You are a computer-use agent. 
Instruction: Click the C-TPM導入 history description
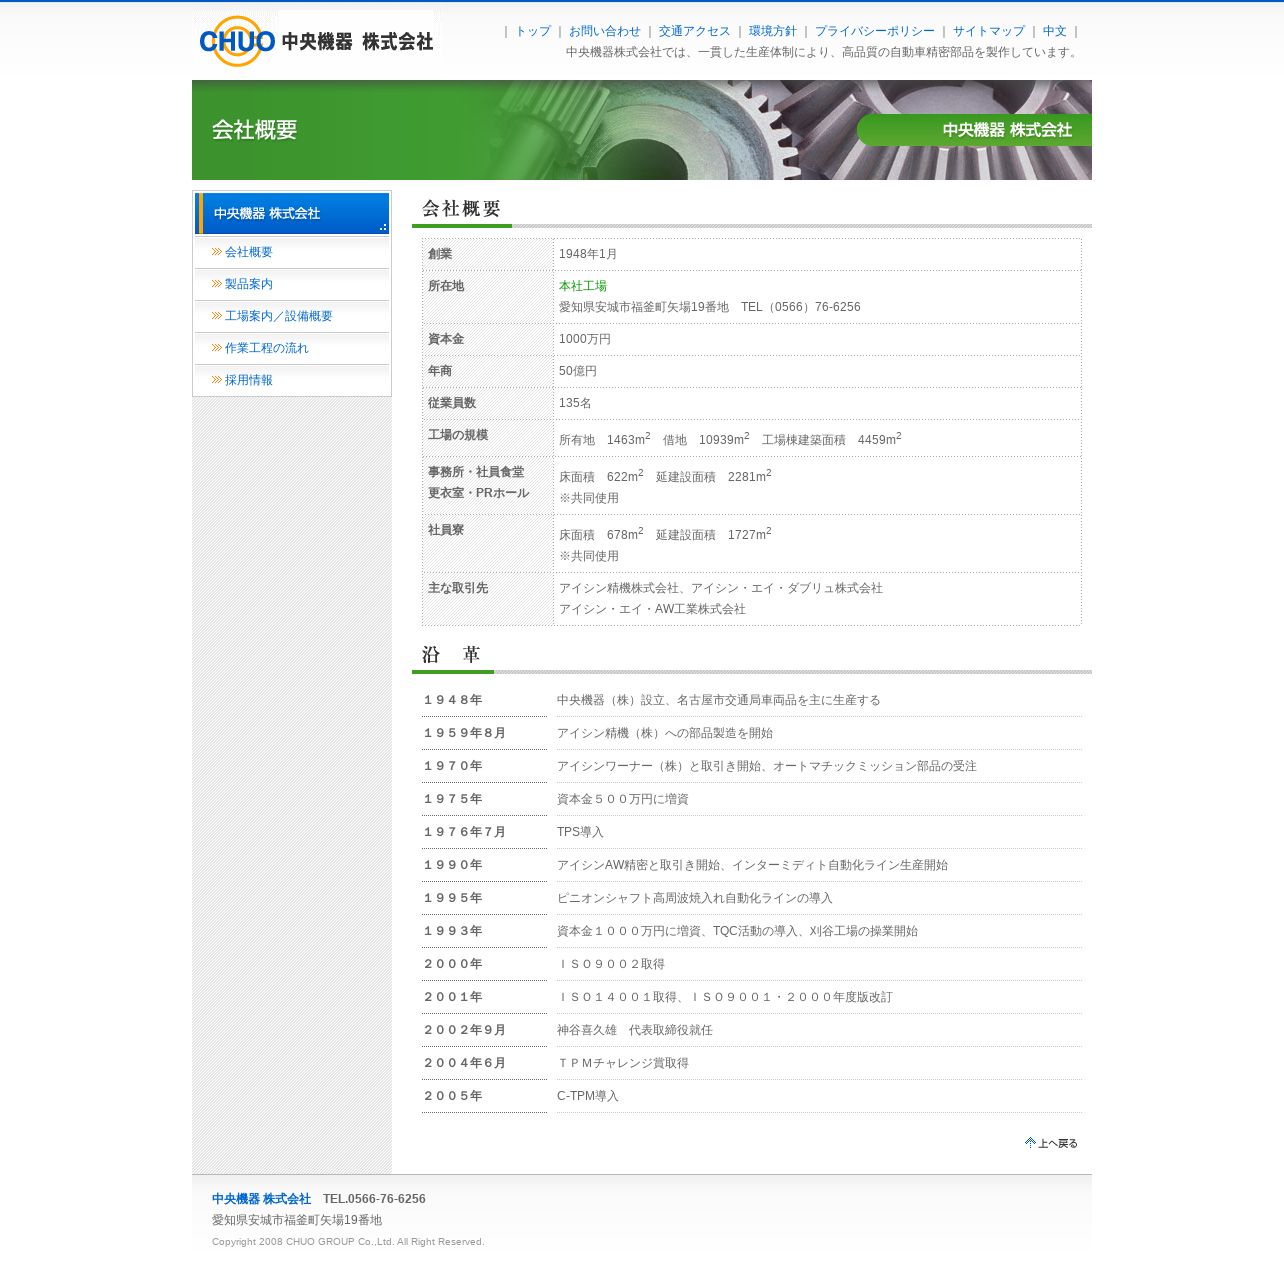(588, 1096)
